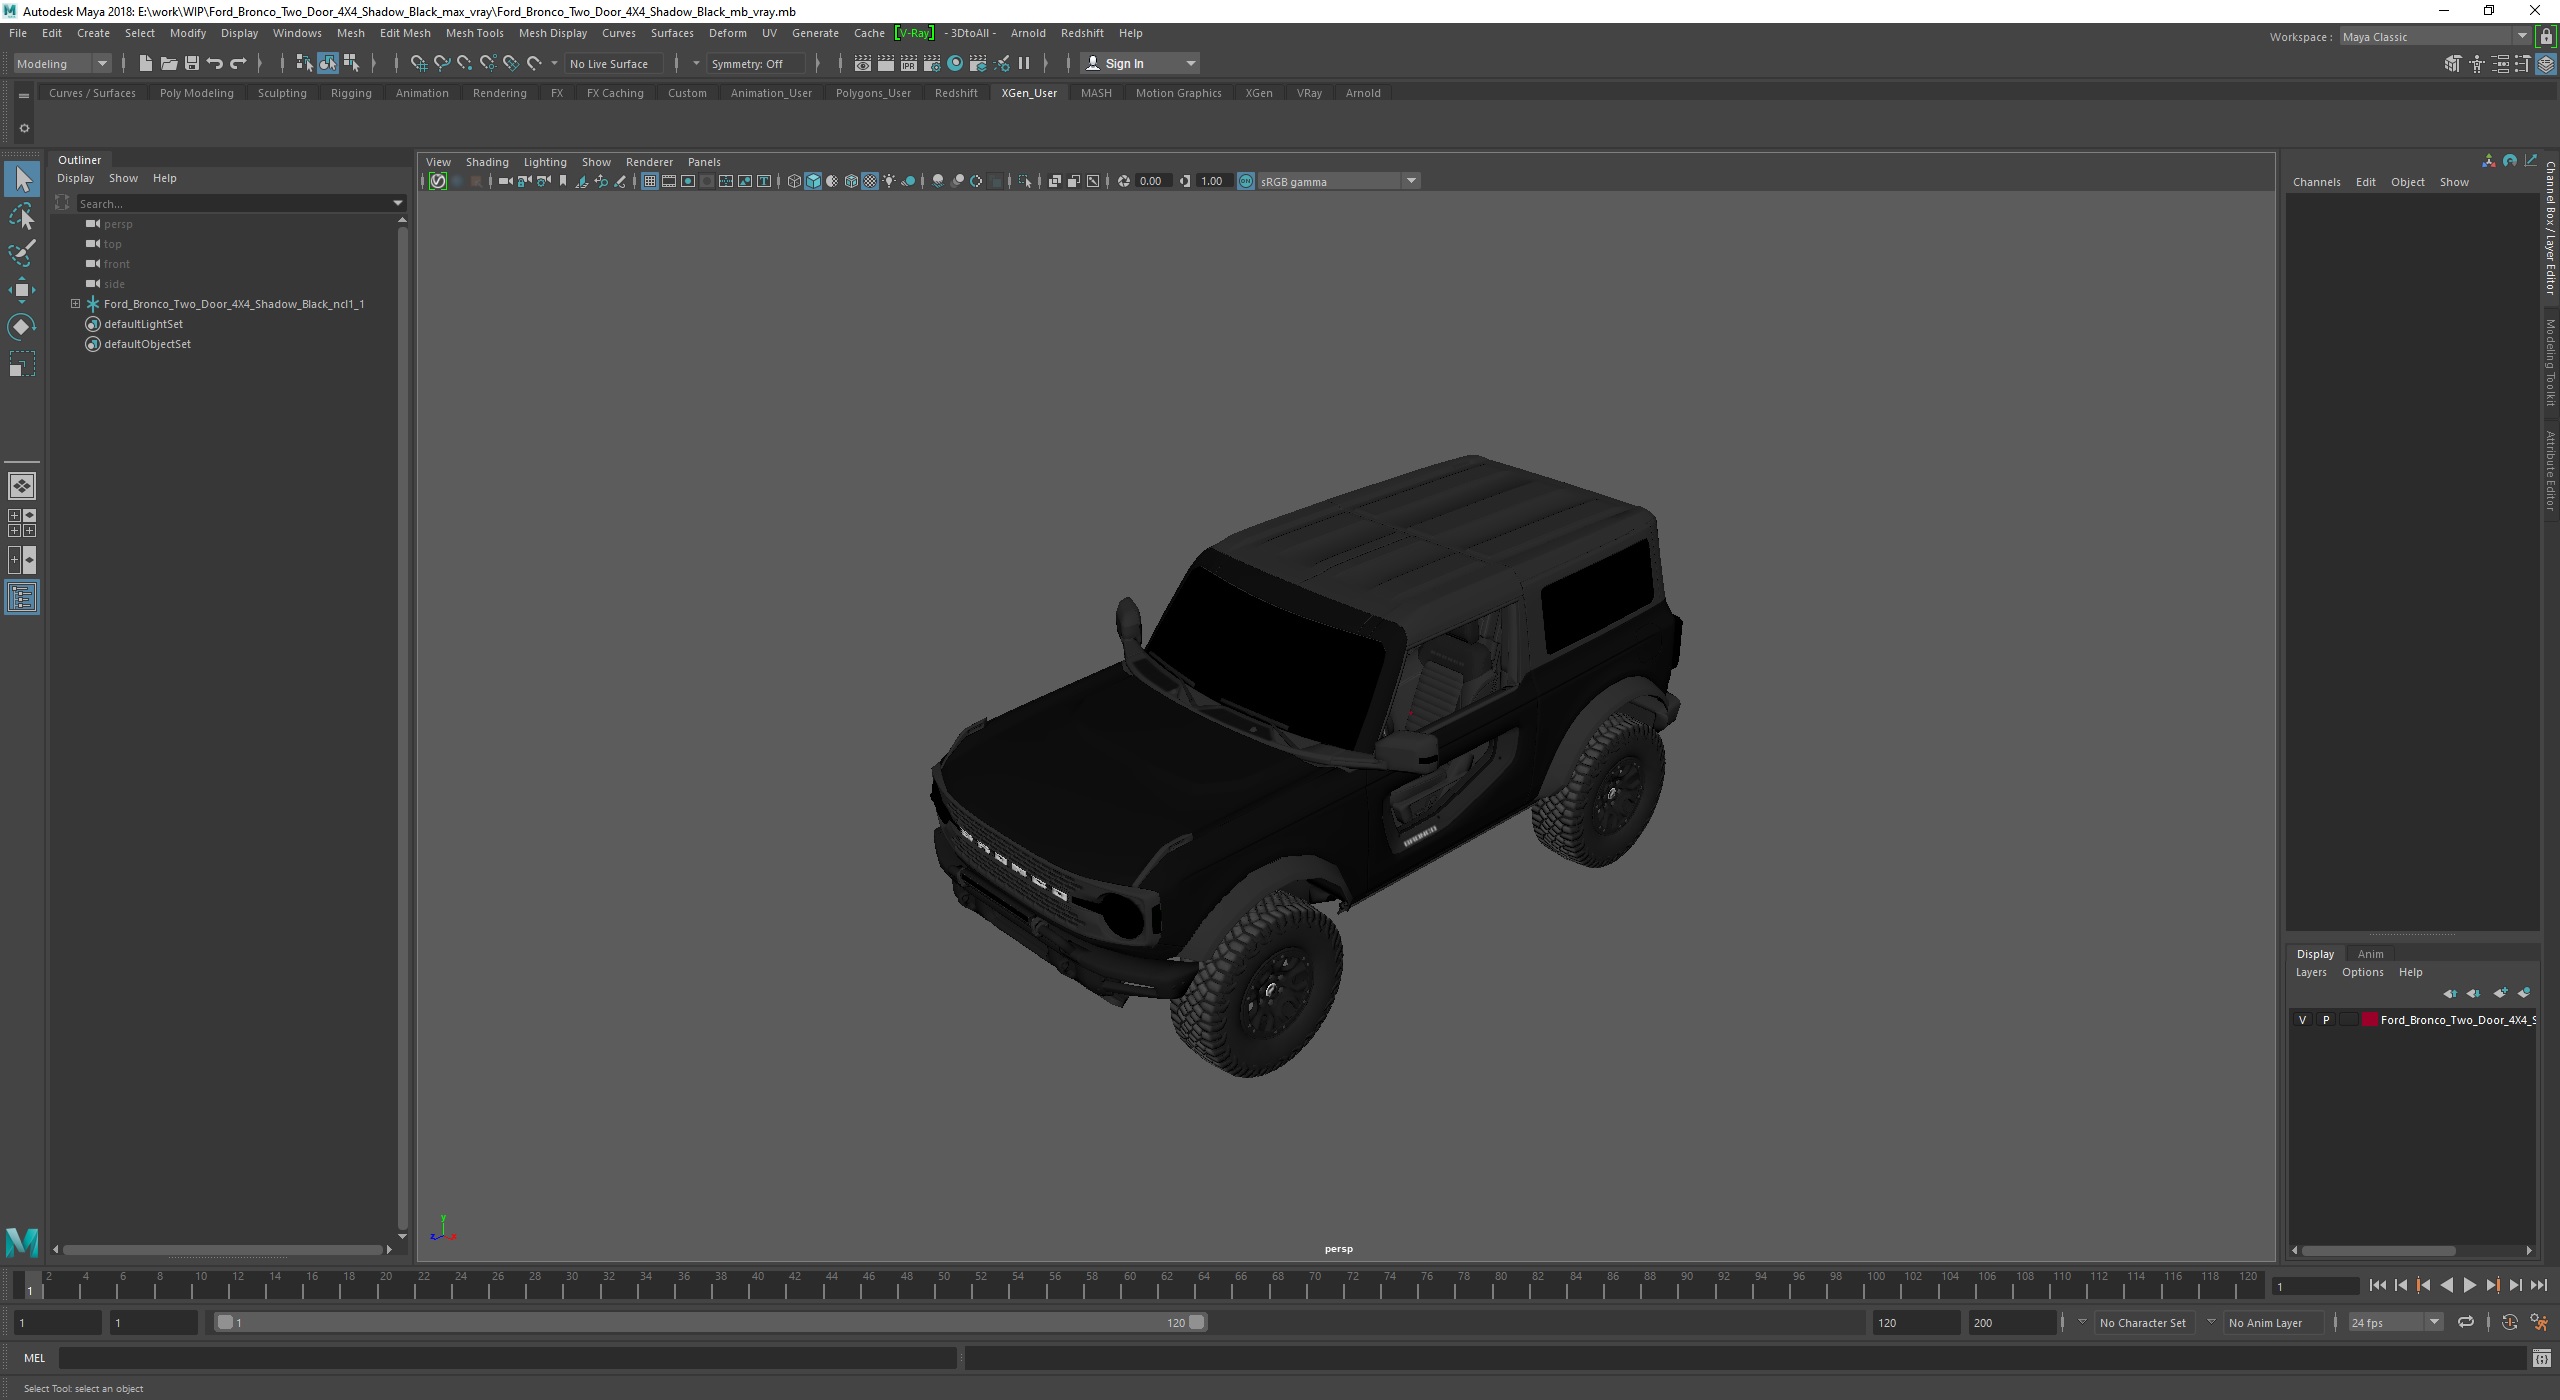The width and height of the screenshot is (2560, 1400).
Task: Open the Mesh Tools menu
Action: pos(474,33)
